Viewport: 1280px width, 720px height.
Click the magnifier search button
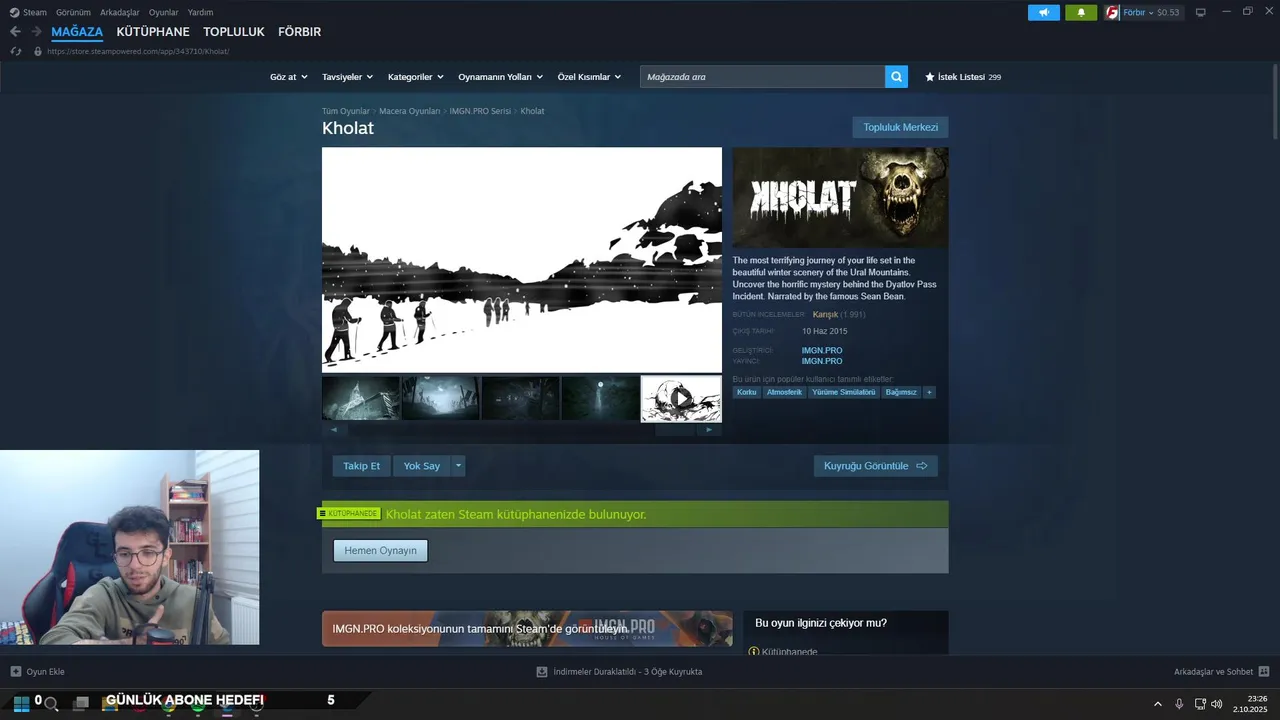[x=896, y=76]
